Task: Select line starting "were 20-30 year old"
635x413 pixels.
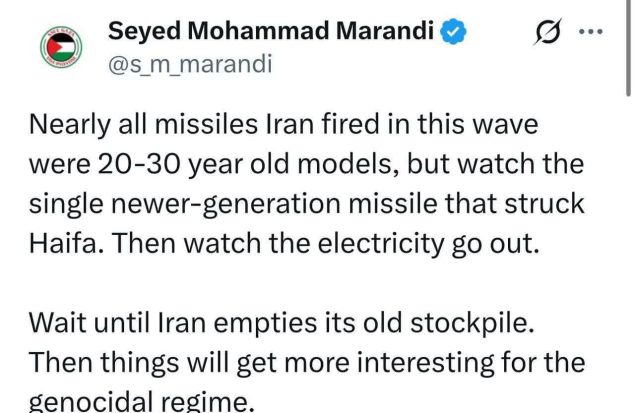Action: click(x=306, y=164)
